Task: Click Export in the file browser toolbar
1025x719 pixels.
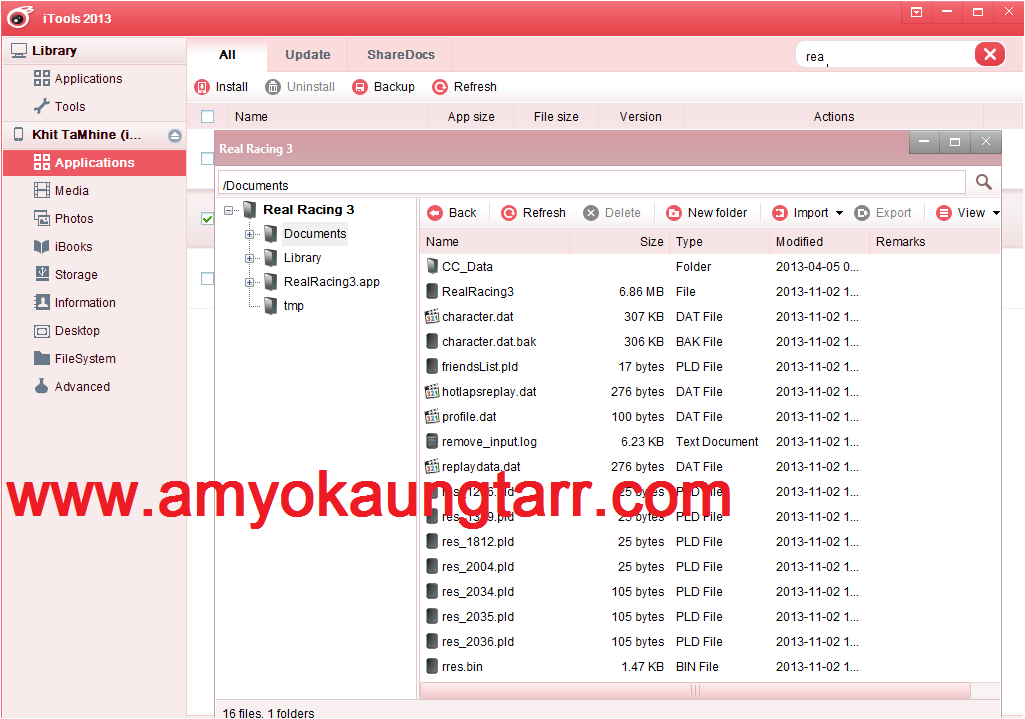Action: tap(882, 213)
